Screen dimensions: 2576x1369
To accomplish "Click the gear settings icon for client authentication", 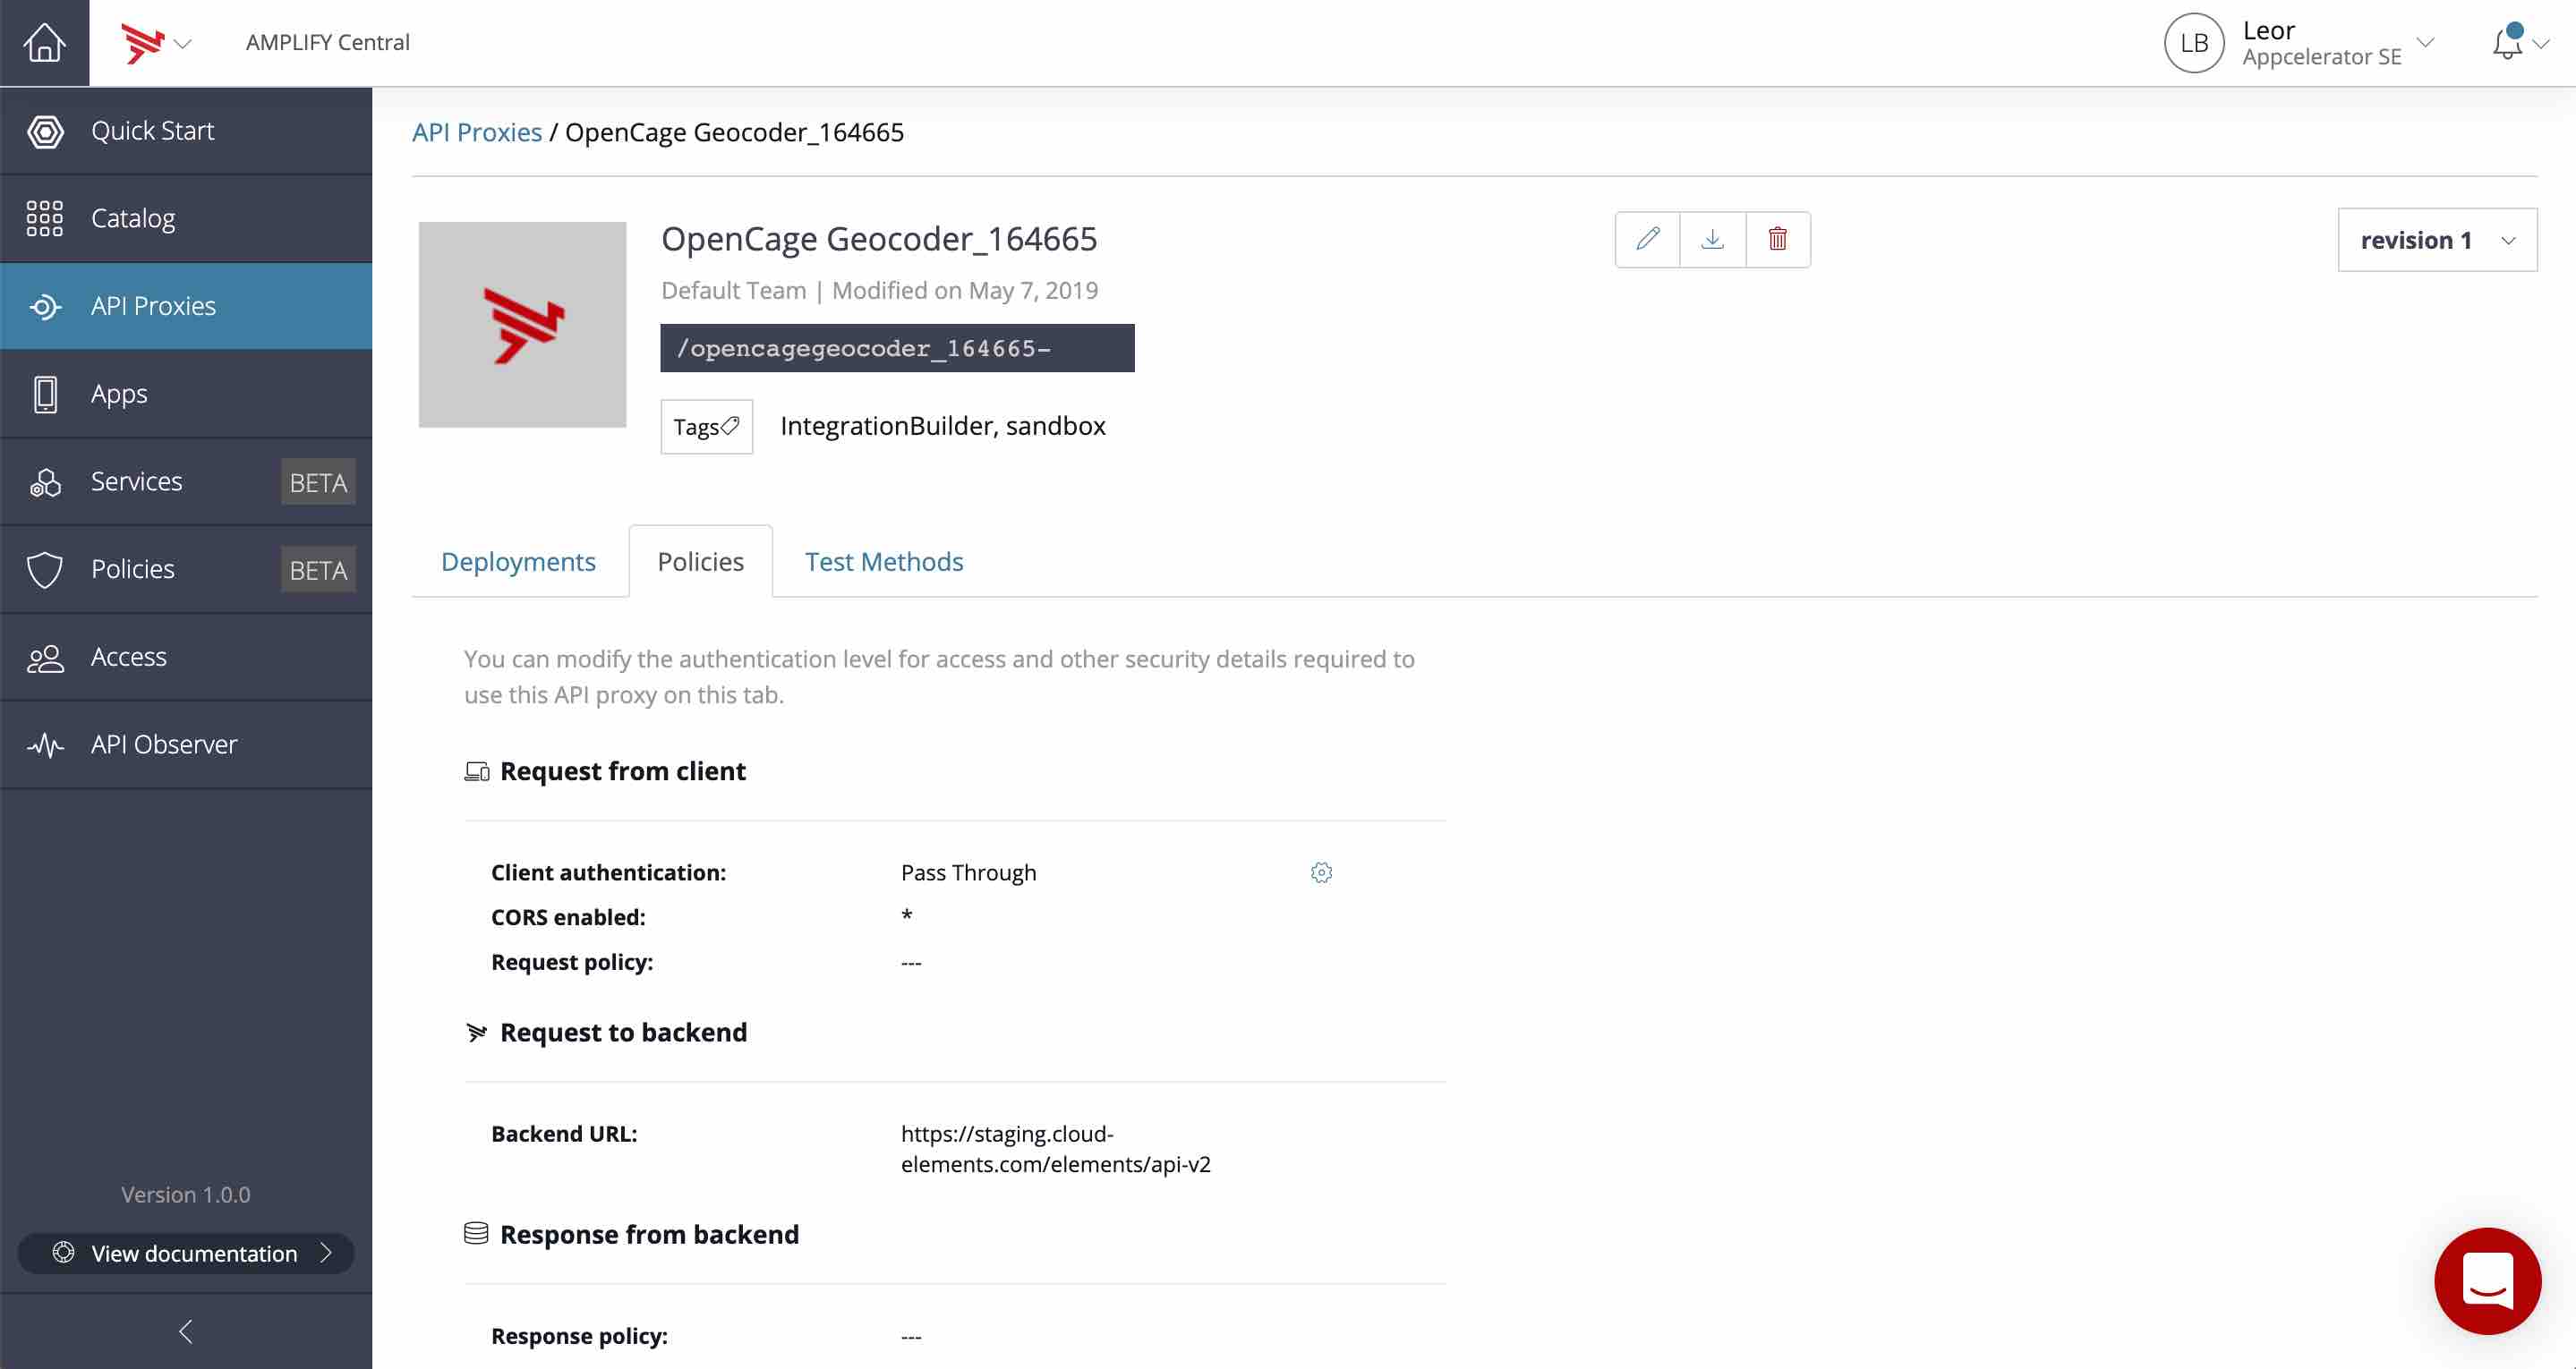I will 1322,872.
